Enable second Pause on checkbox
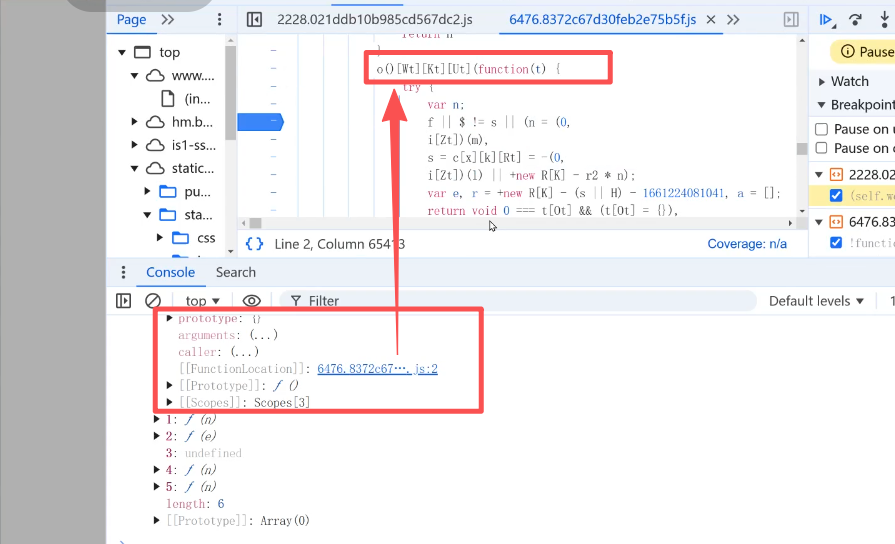The height and width of the screenshot is (544, 895). (821, 148)
